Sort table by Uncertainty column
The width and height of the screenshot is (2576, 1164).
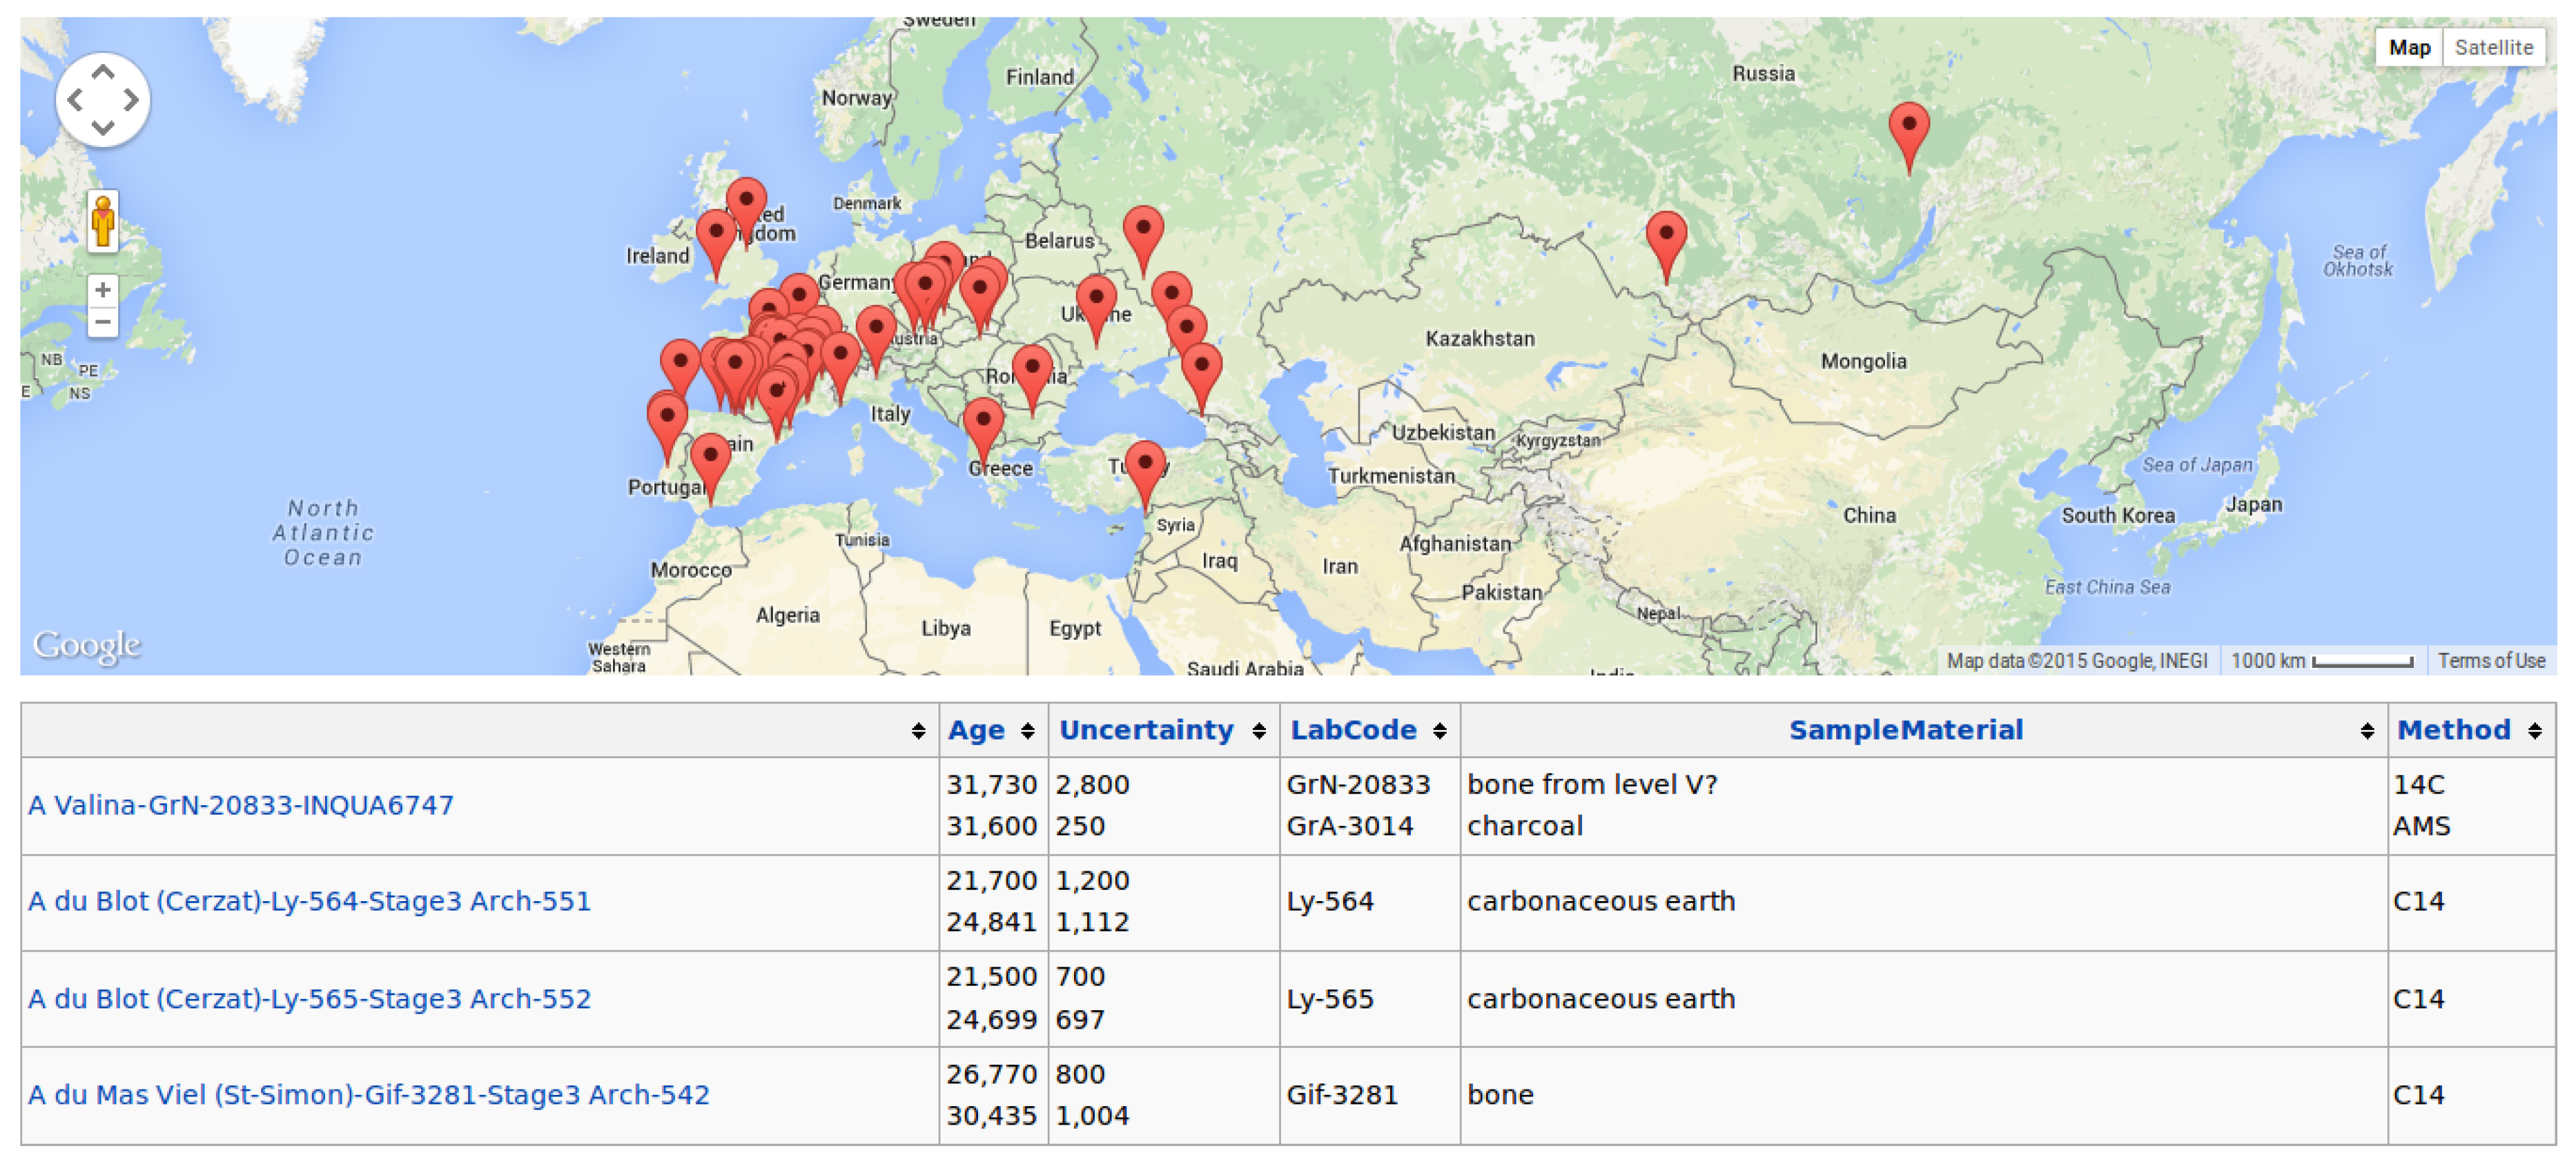pyautogui.click(x=1146, y=730)
